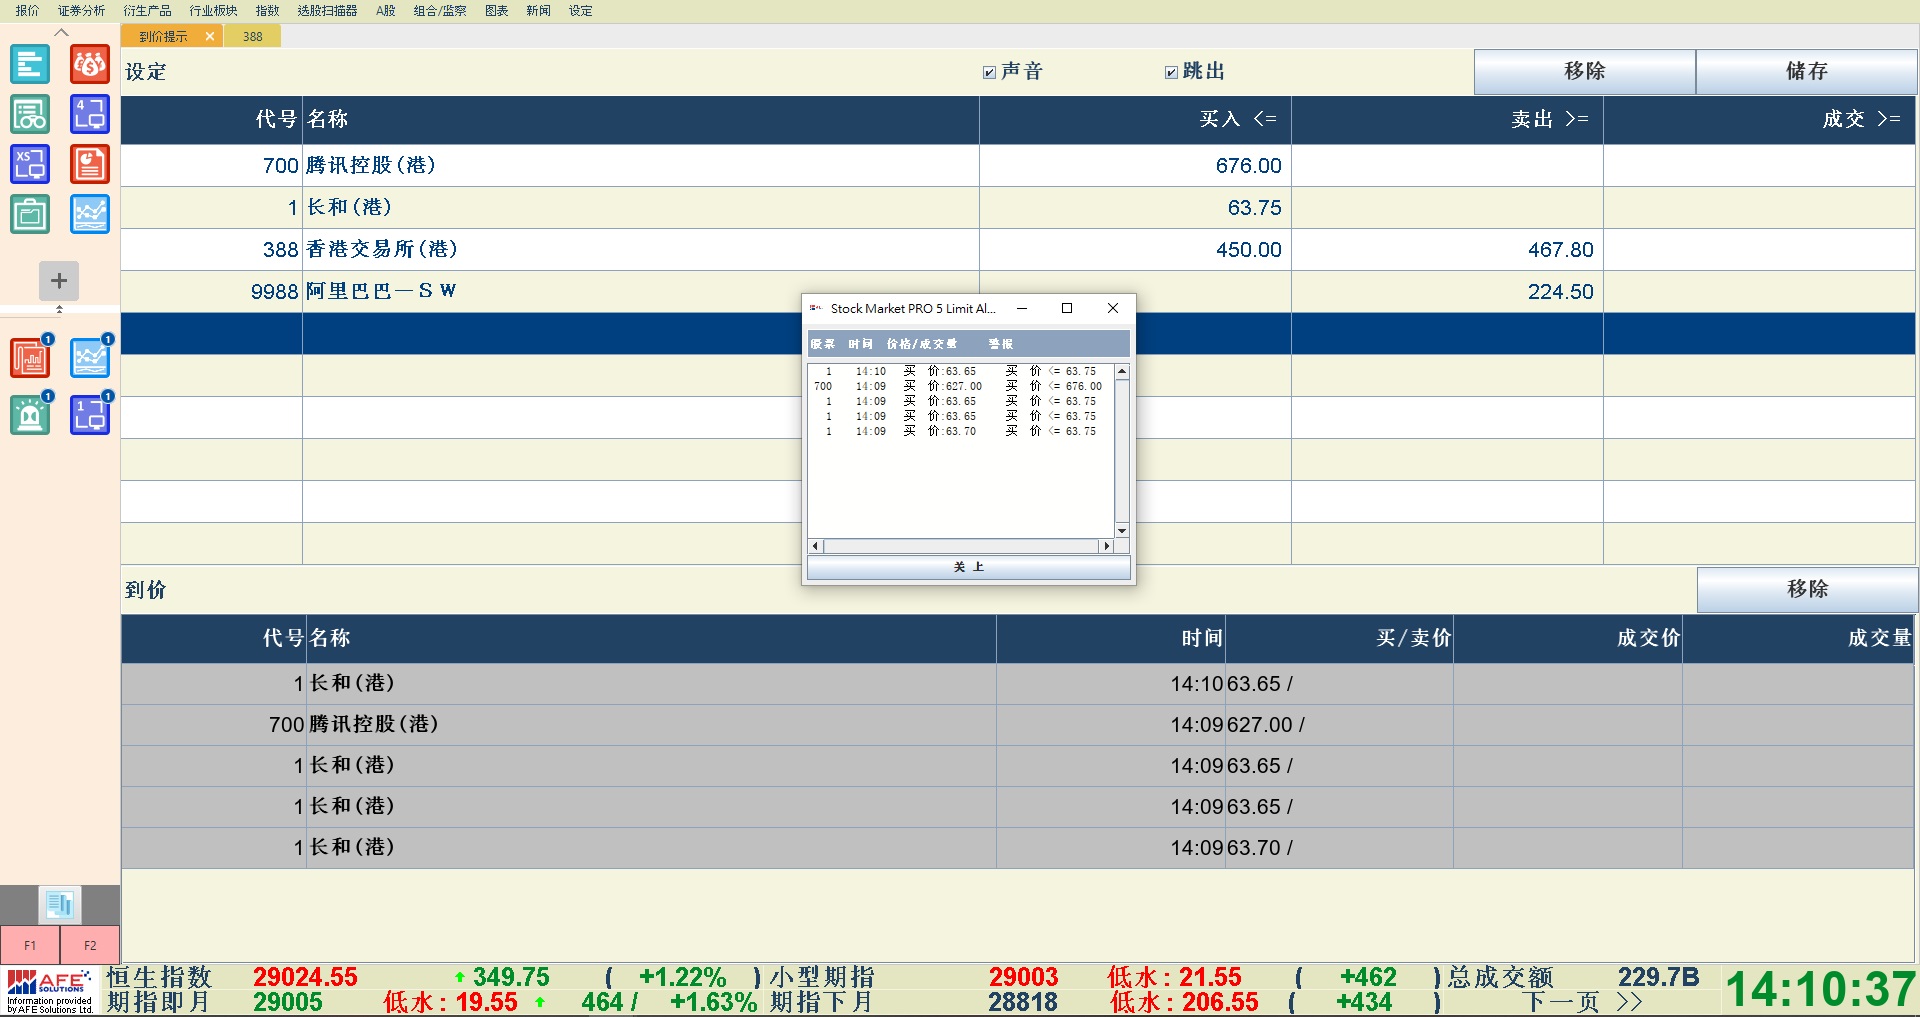Click the 成交 >= column header
The image size is (1920, 1017).
[x=1759, y=119]
